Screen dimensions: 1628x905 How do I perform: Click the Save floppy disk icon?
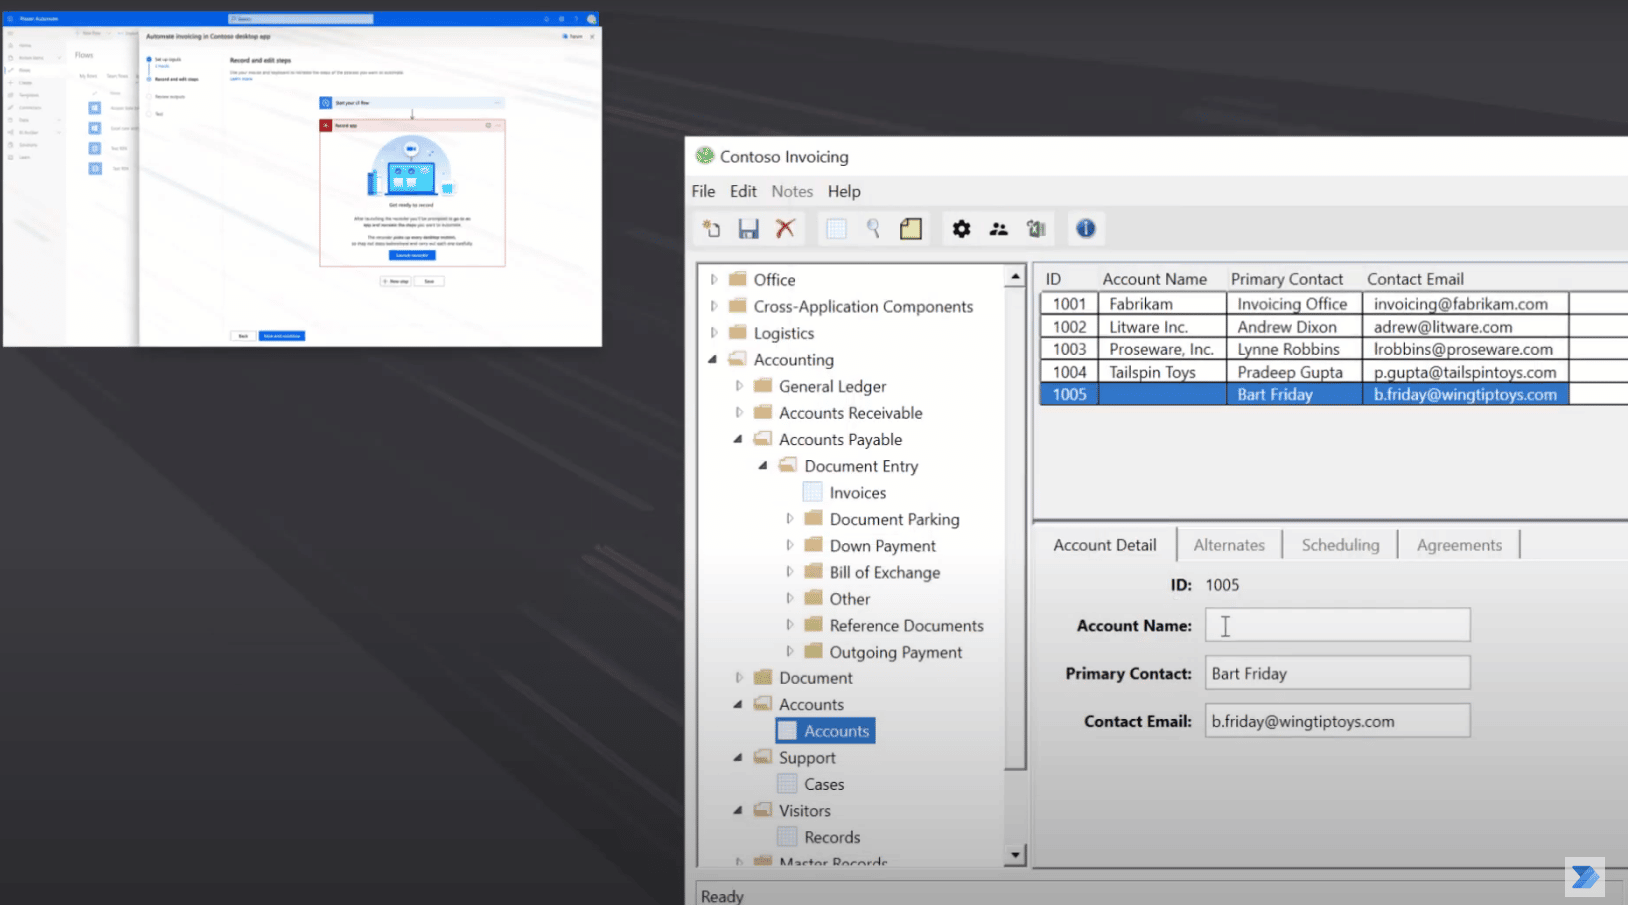click(x=748, y=229)
